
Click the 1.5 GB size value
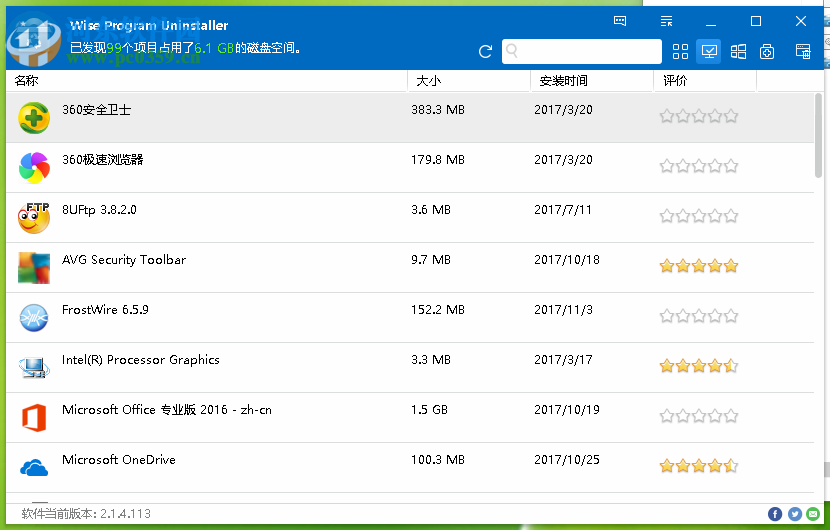(x=429, y=410)
